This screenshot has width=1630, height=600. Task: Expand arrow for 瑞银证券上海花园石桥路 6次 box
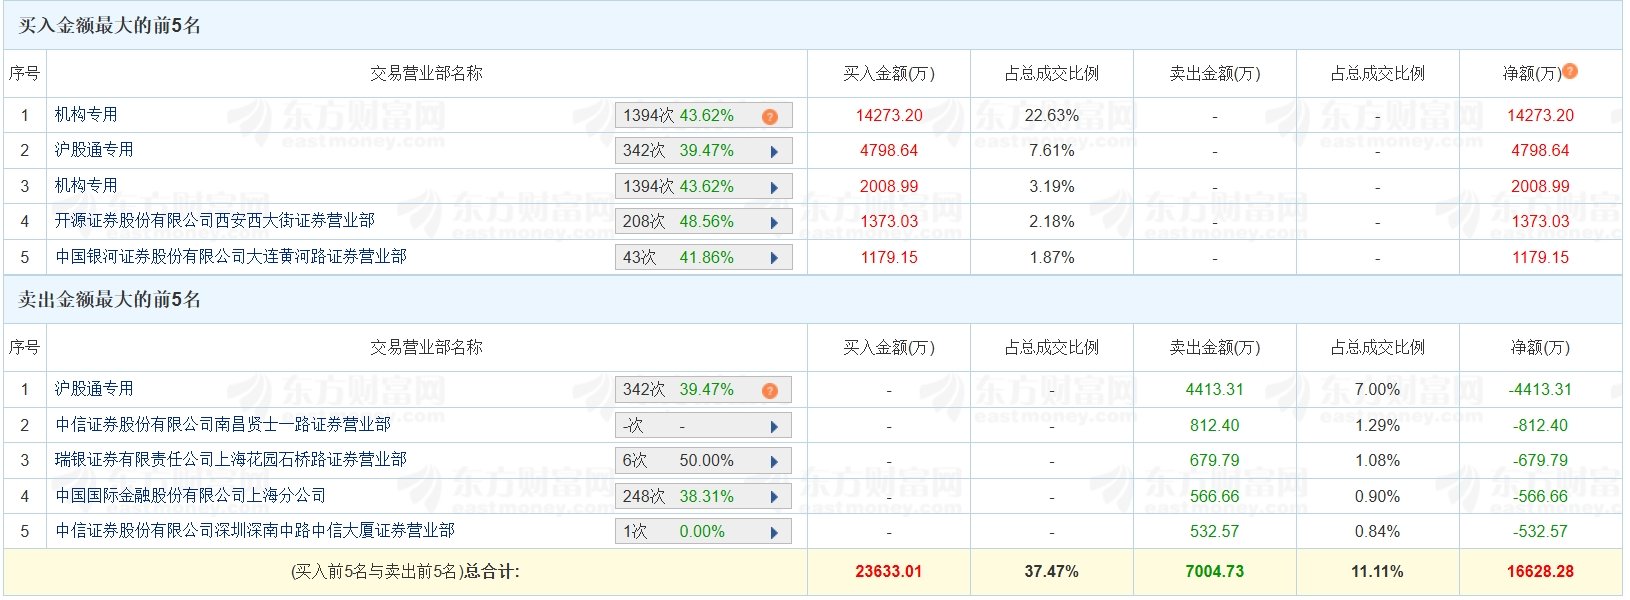tap(774, 461)
